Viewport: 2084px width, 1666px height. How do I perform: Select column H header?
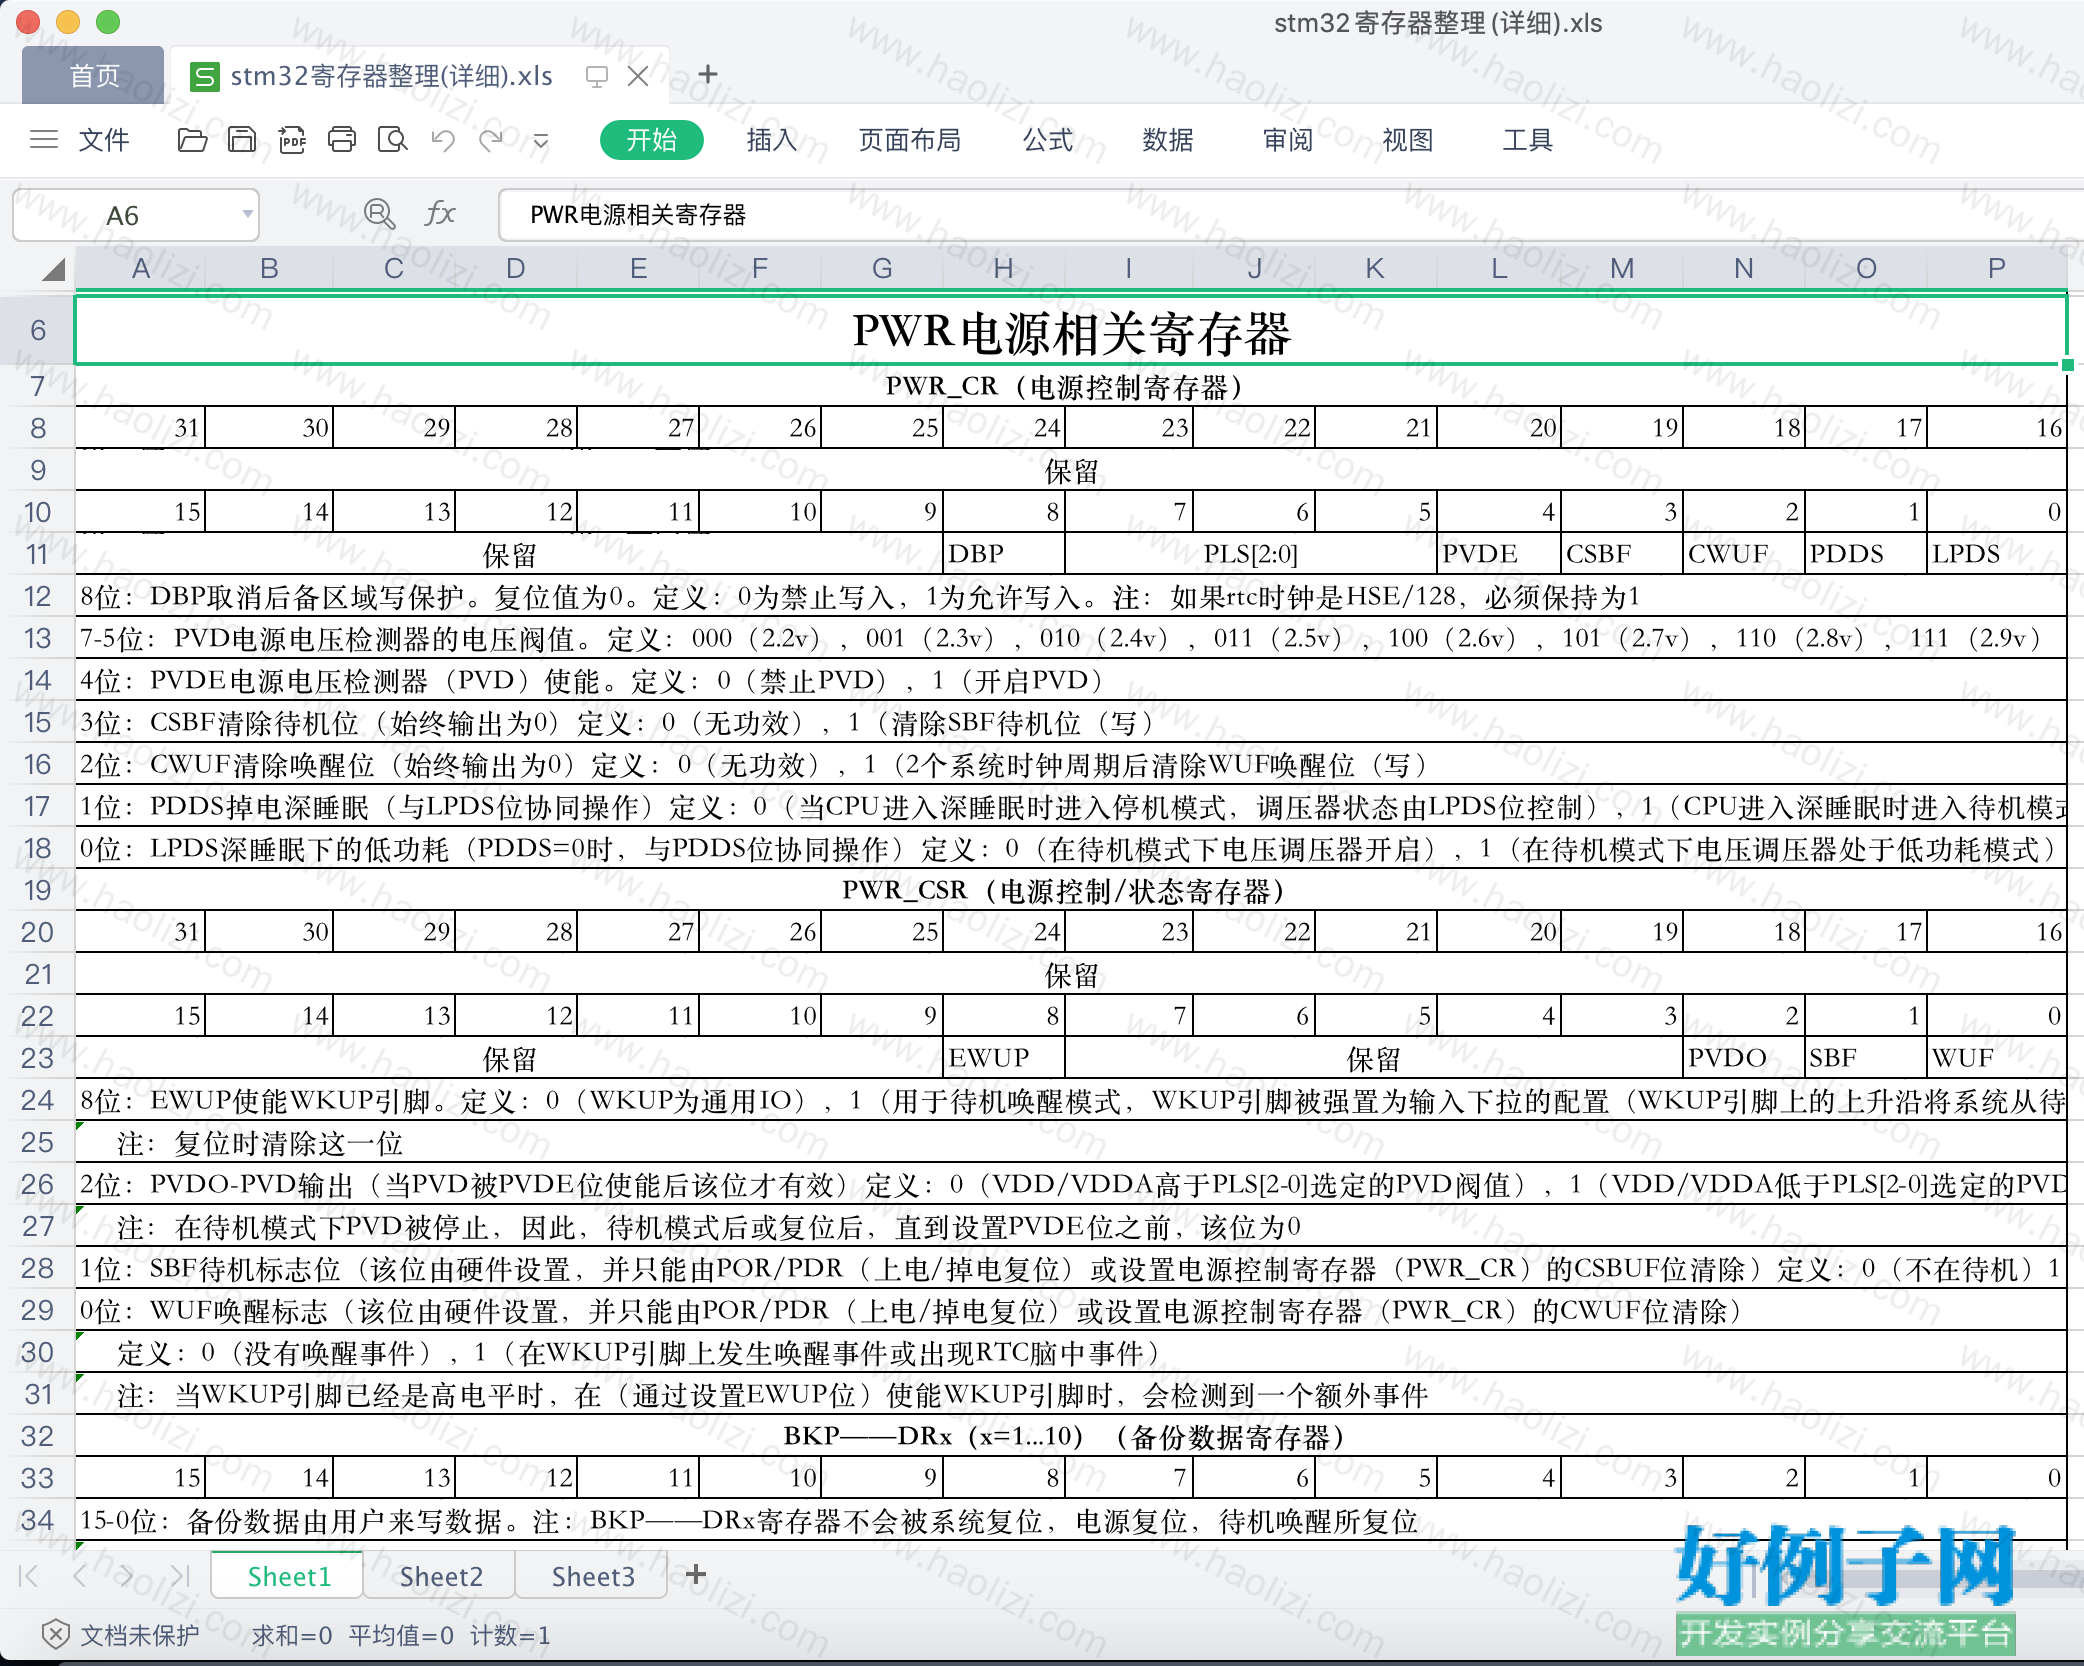pyautogui.click(x=1004, y=268)
